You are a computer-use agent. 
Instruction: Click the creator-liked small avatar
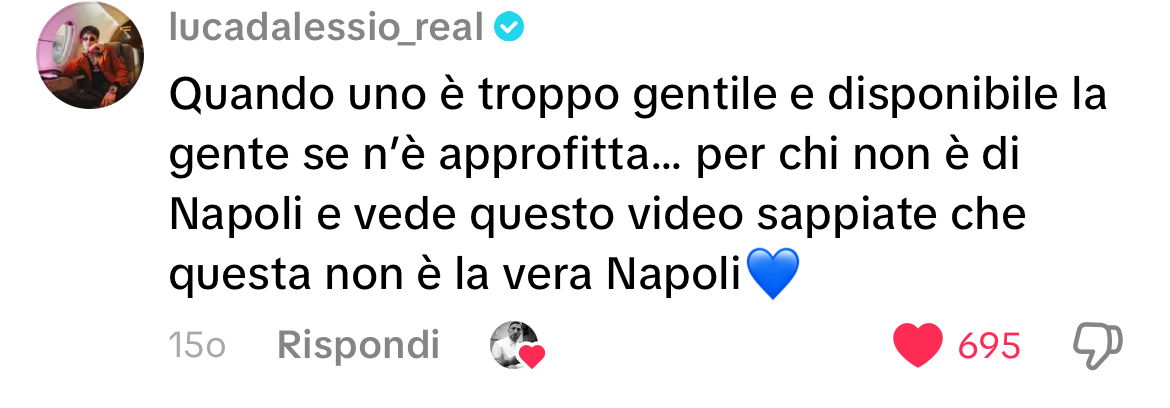515,345
